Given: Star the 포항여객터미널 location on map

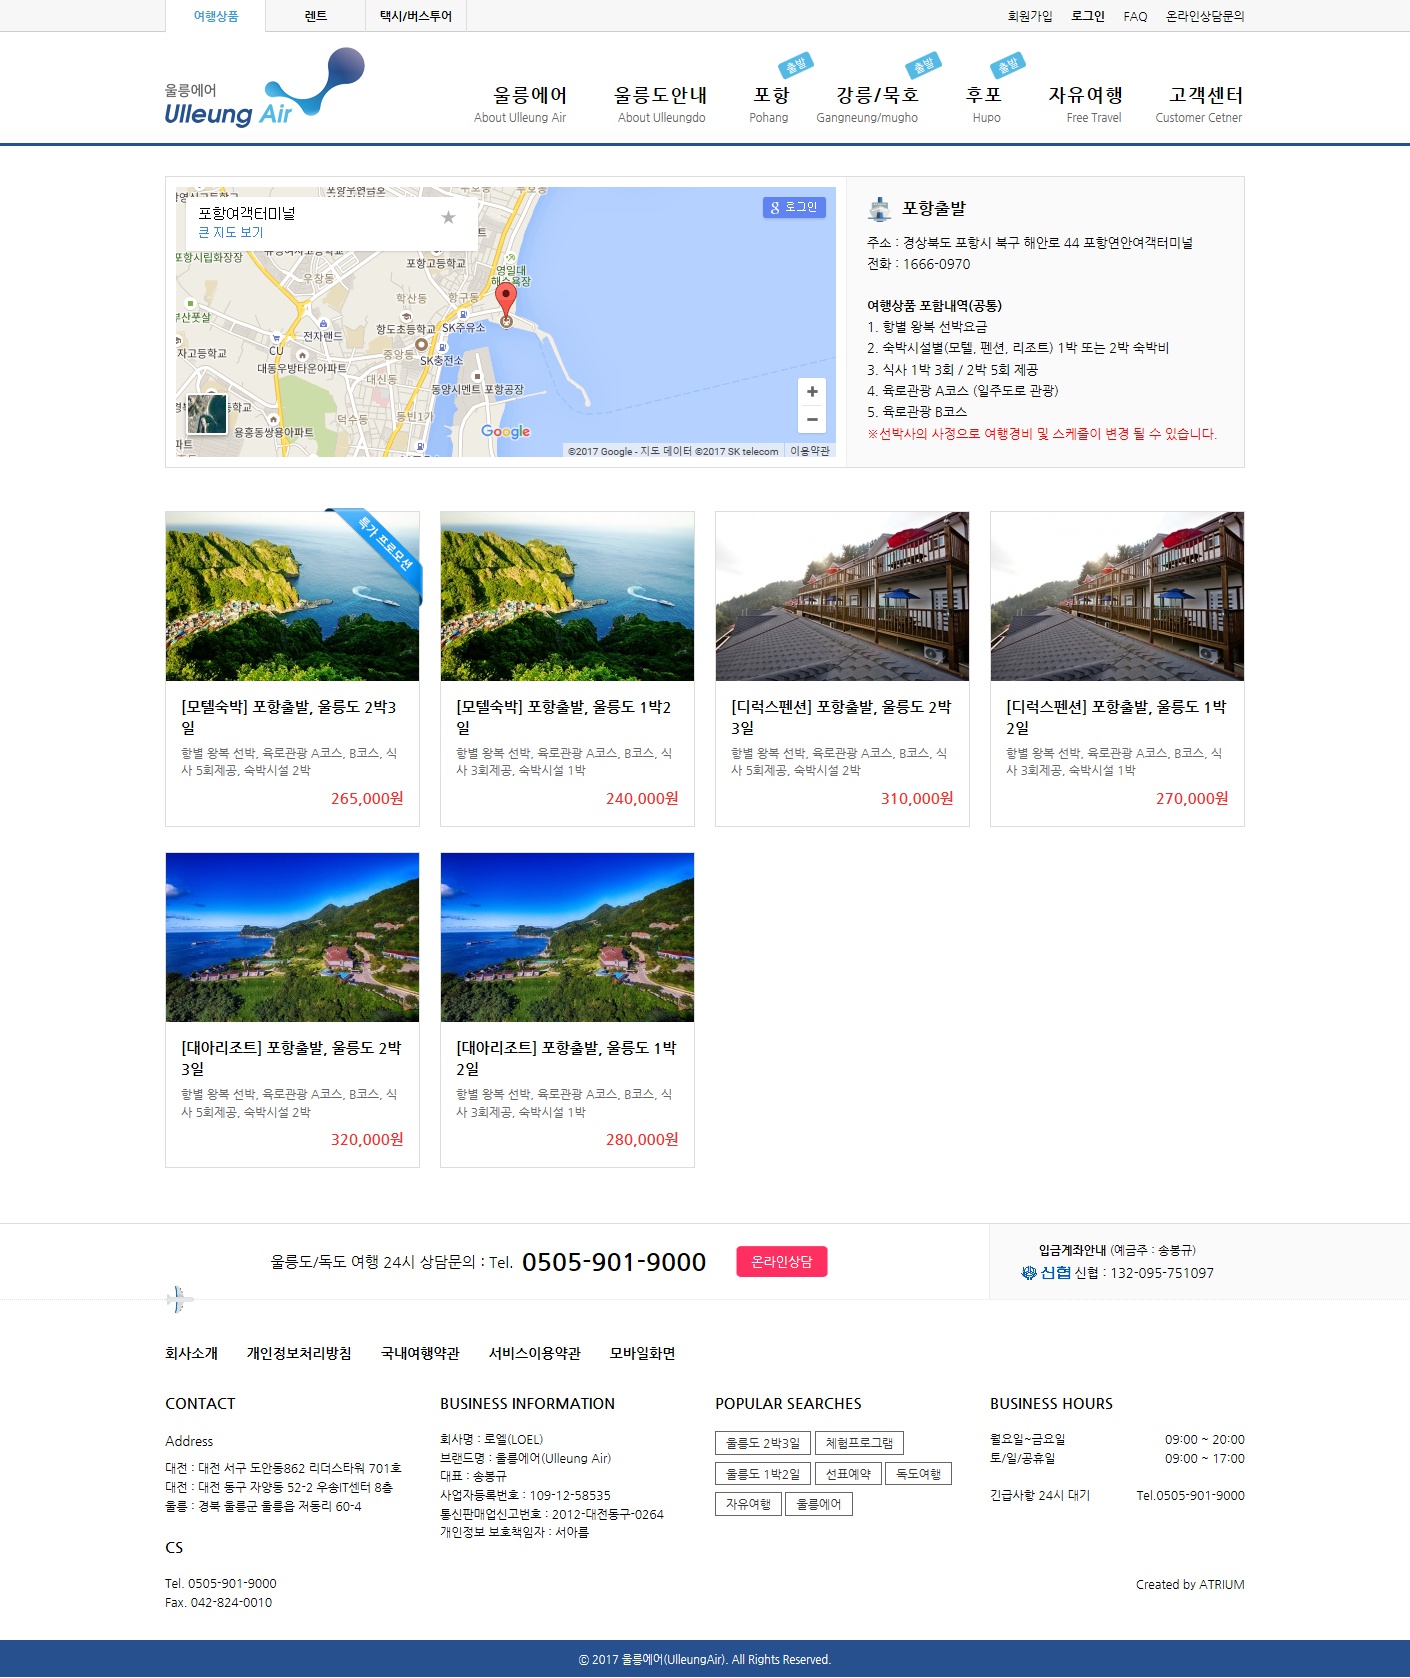Looking at the screenshot, I should pos(448,217).
